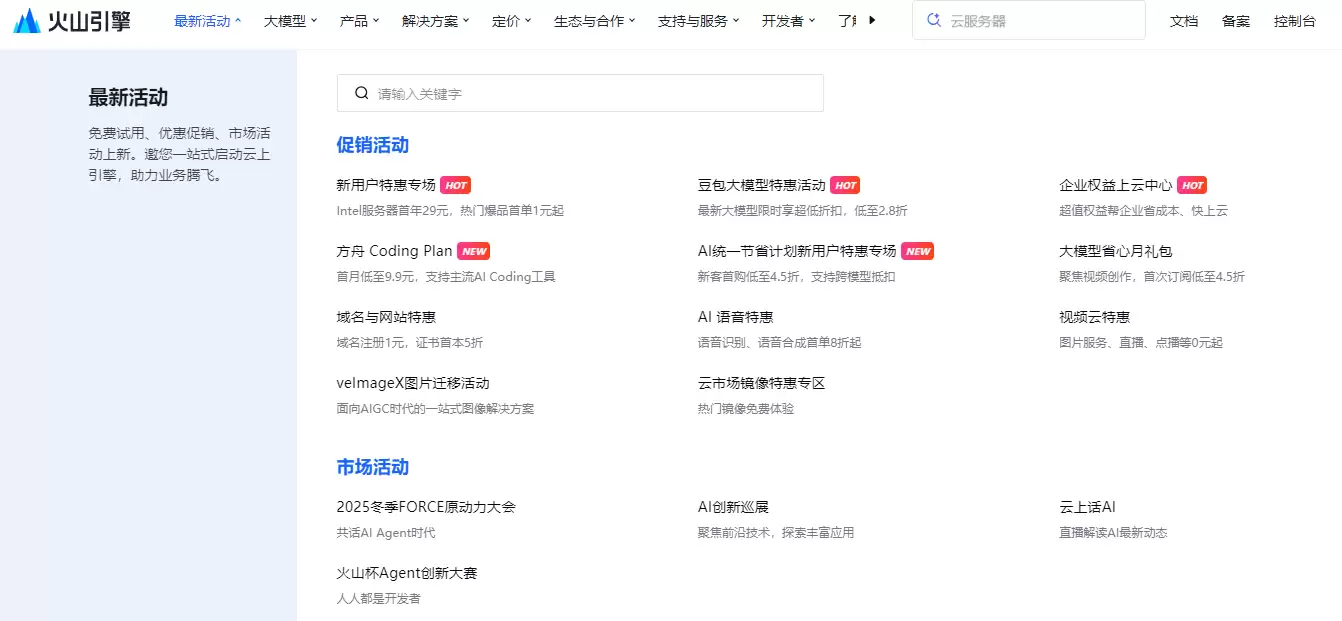Click the magnifier icon in the top search box

[x=934, y=20]
